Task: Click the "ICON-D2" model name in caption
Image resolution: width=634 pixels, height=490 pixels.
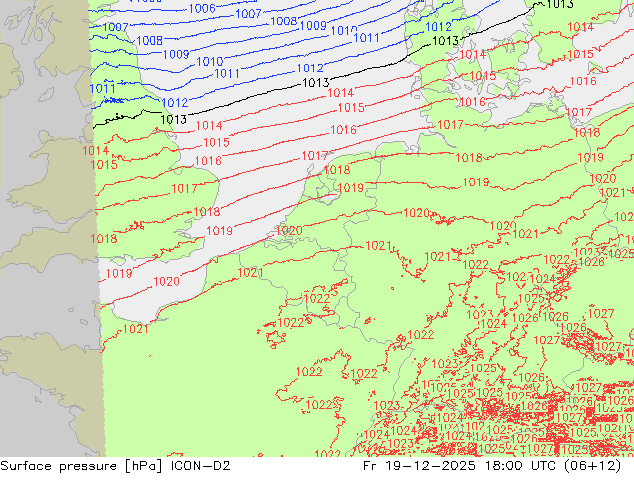Action: 201,466
